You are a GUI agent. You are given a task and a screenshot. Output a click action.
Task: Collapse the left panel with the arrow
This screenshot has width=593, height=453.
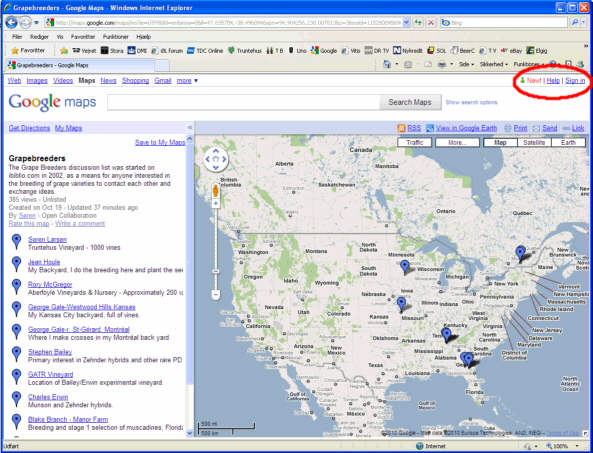click(190, 127)
